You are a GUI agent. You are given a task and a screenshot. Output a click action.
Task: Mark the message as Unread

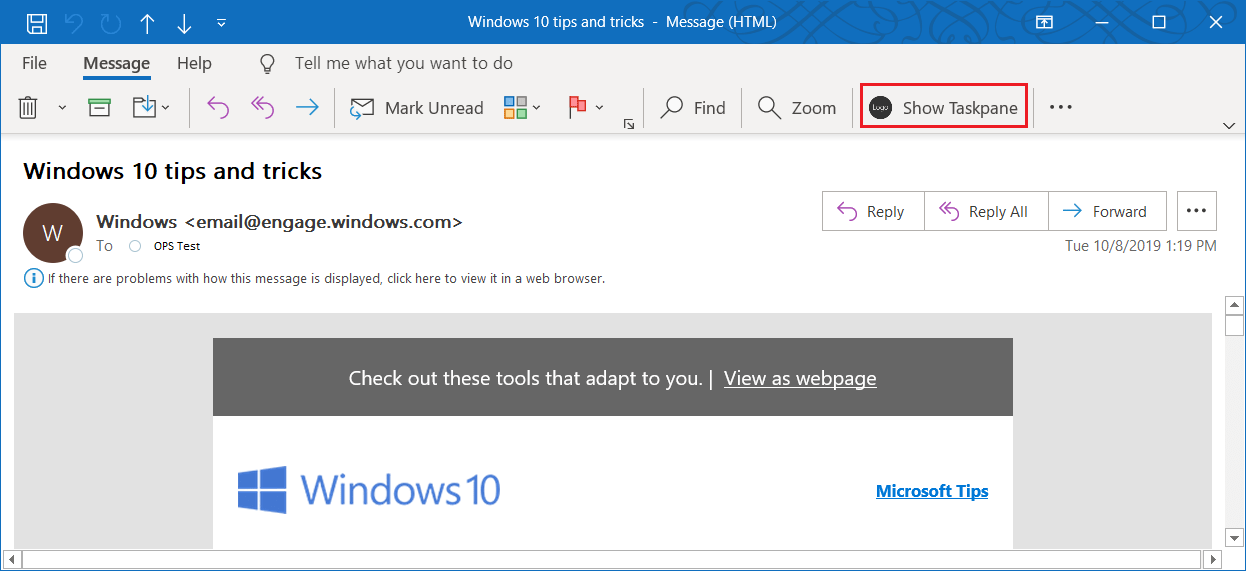pyautogui.click(x=416, y=107)
